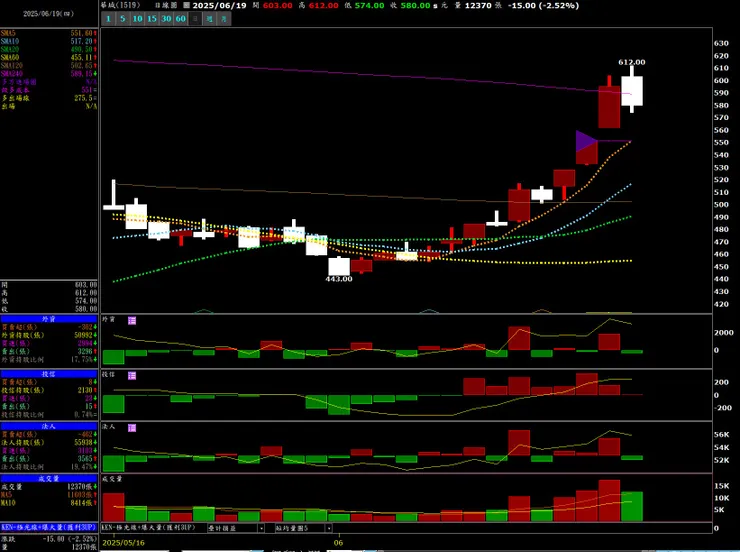The width and height of the screenshot is (740, 552).
Task: Switch to the daily (日) chart button
Action: click(x=195, y=19)
